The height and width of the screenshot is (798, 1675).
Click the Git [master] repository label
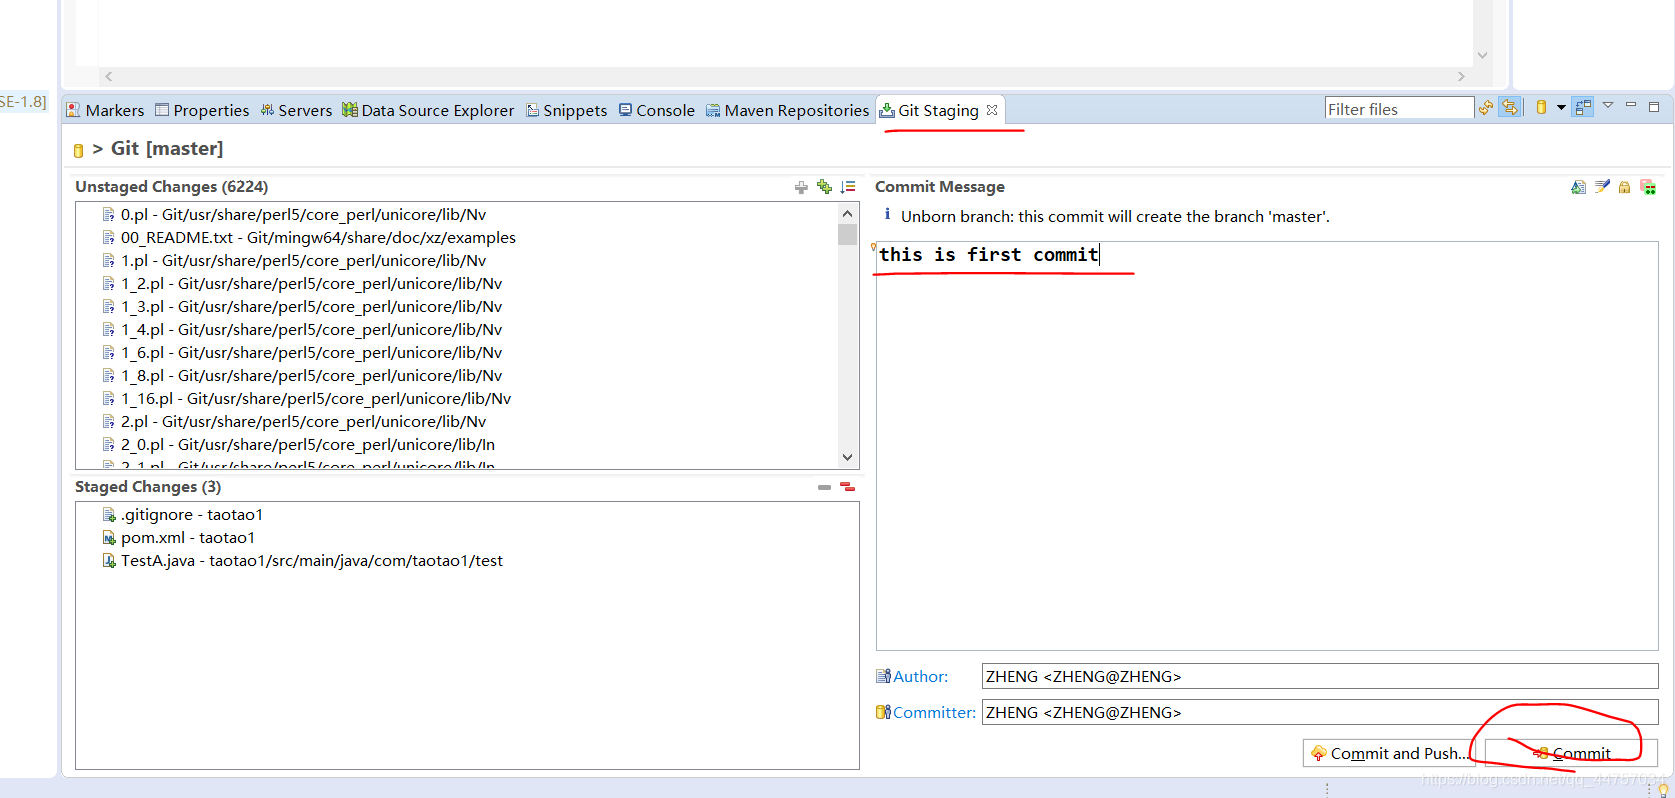click(x=167, y=148)
